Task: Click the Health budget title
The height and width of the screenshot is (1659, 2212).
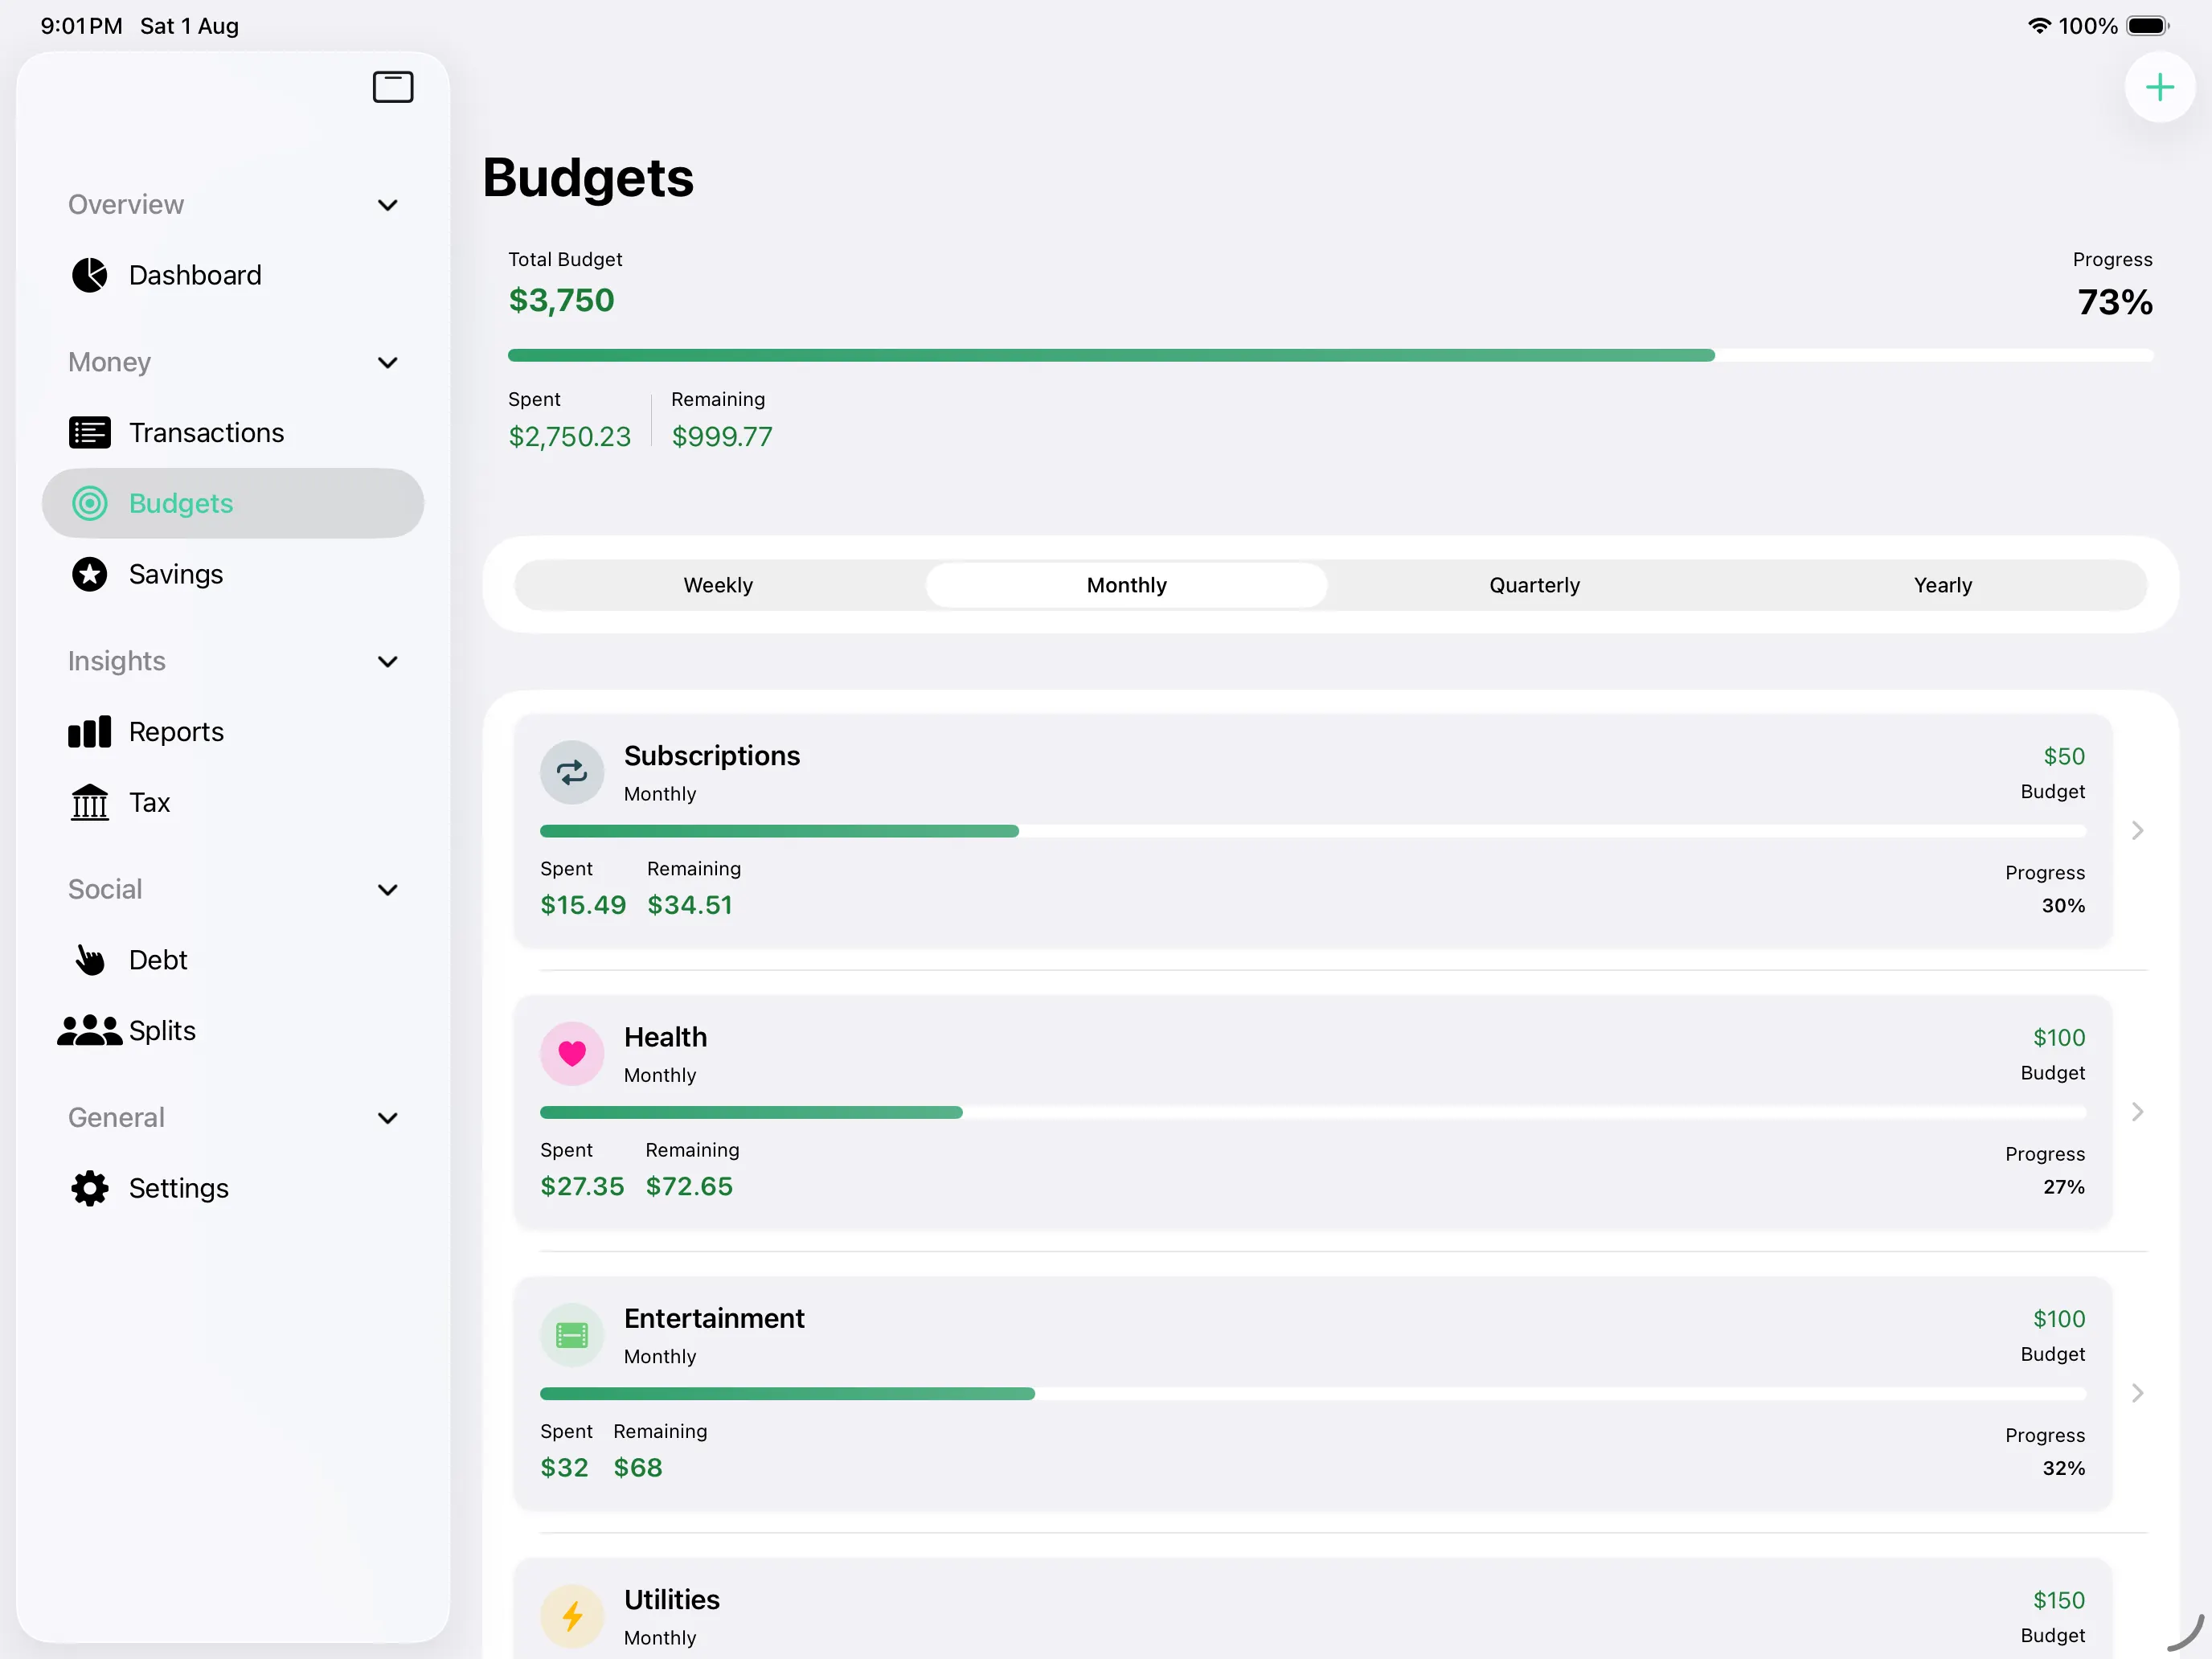Action: 665,1037
